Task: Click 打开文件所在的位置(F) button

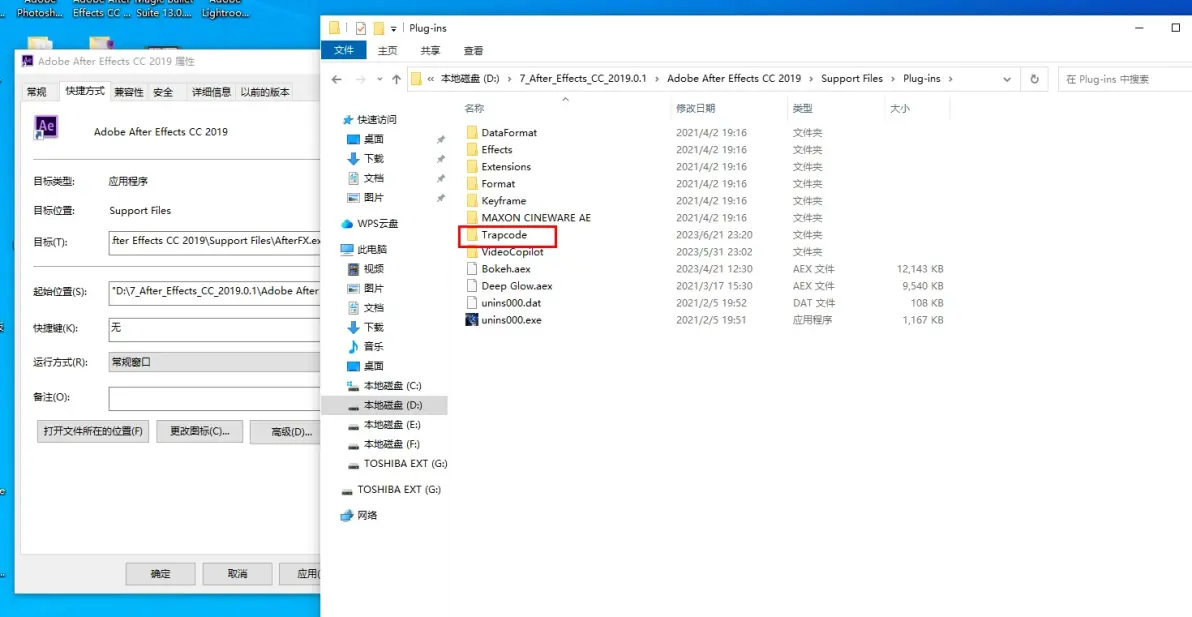Action: click(93, 432)
